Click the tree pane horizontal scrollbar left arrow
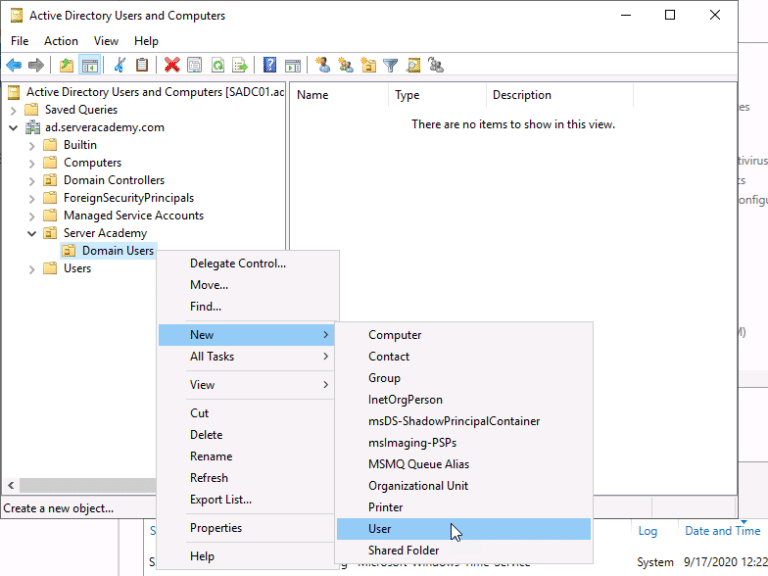768x576 pixels. 10,485
